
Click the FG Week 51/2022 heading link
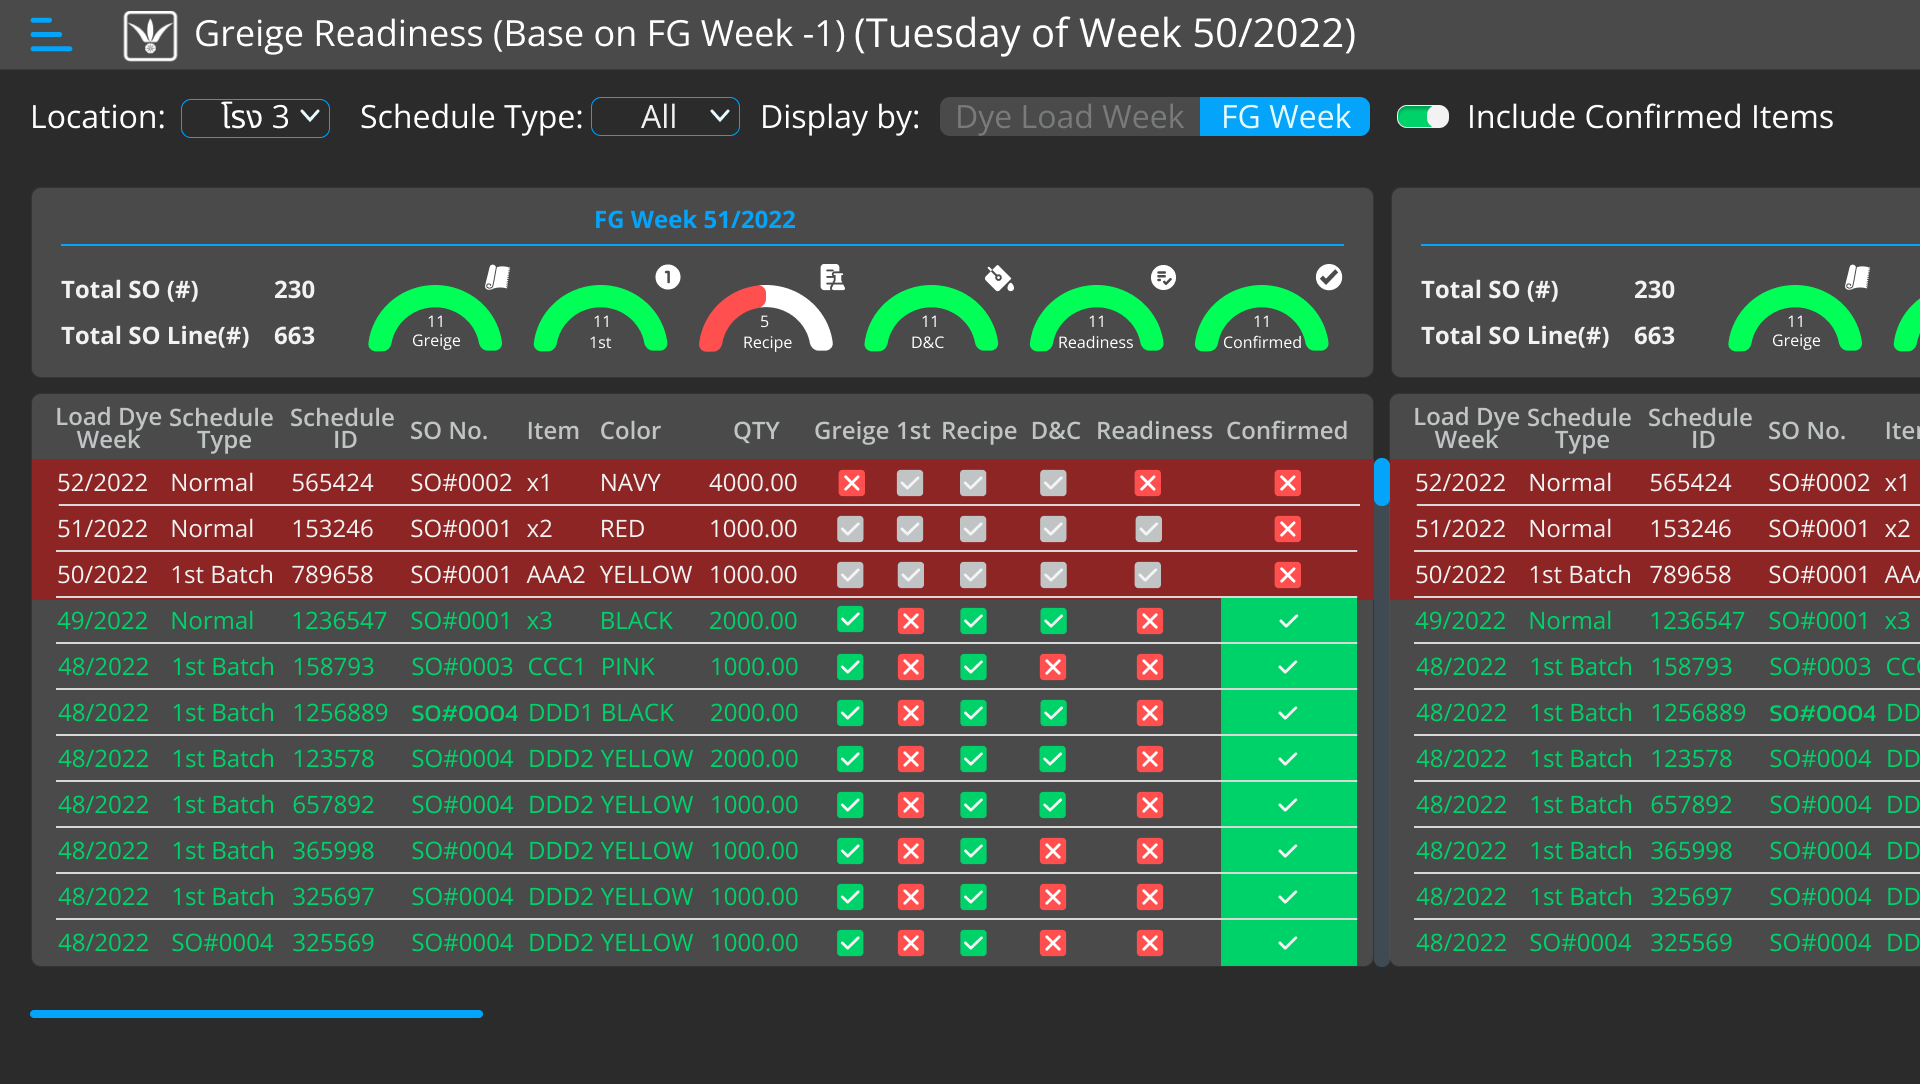click(694, 219)
